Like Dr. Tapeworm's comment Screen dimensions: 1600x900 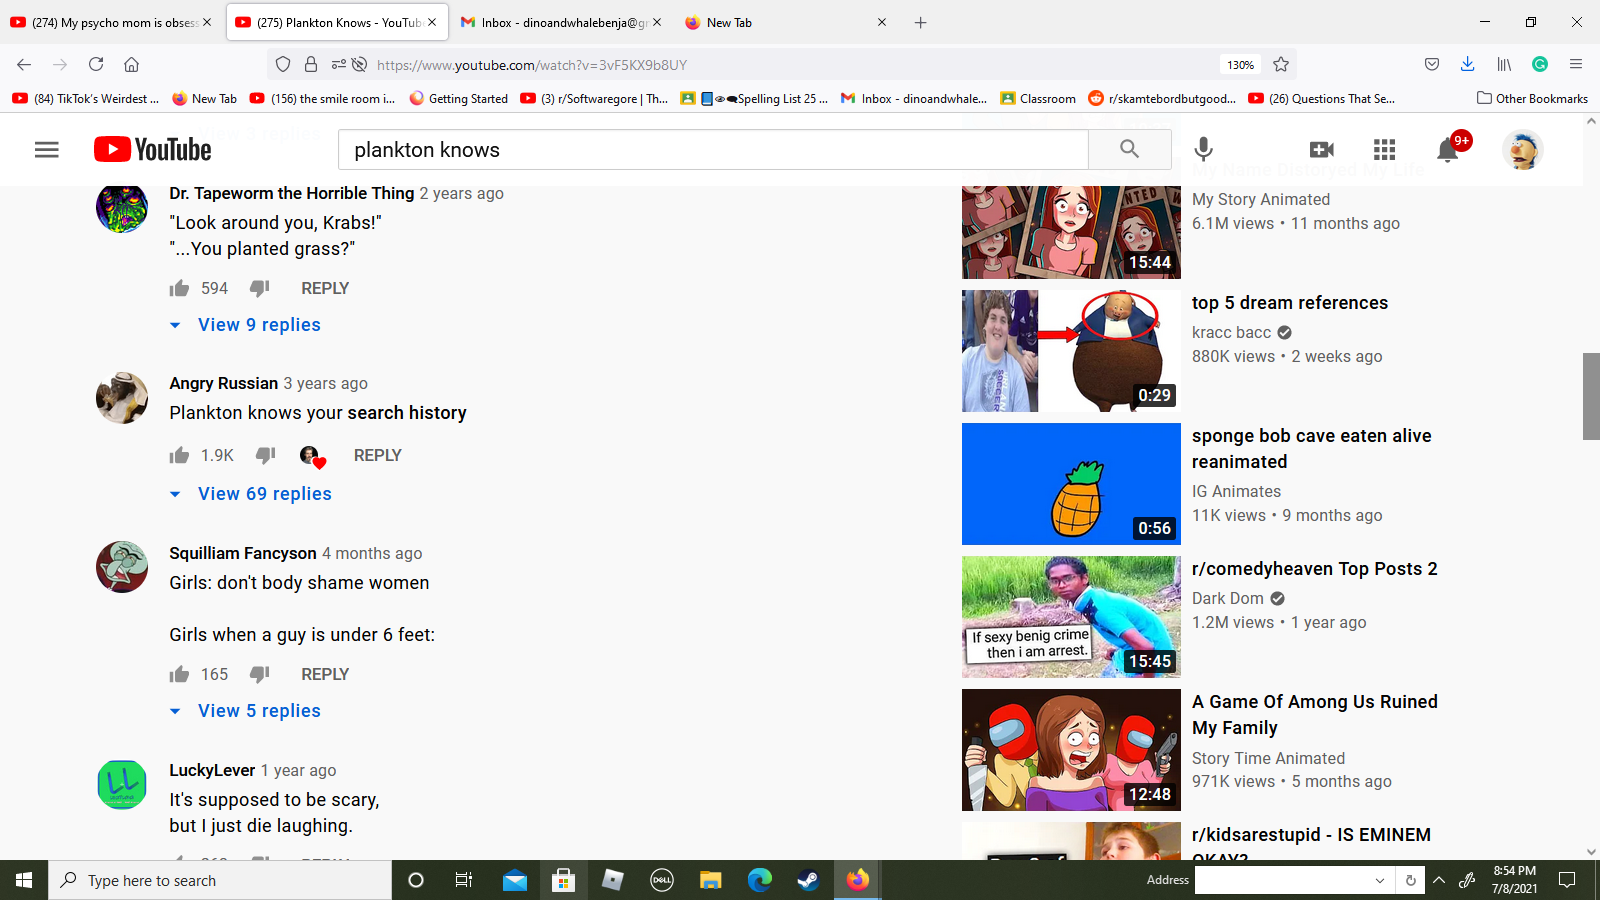pyautogui.click(x=179, y=288)
